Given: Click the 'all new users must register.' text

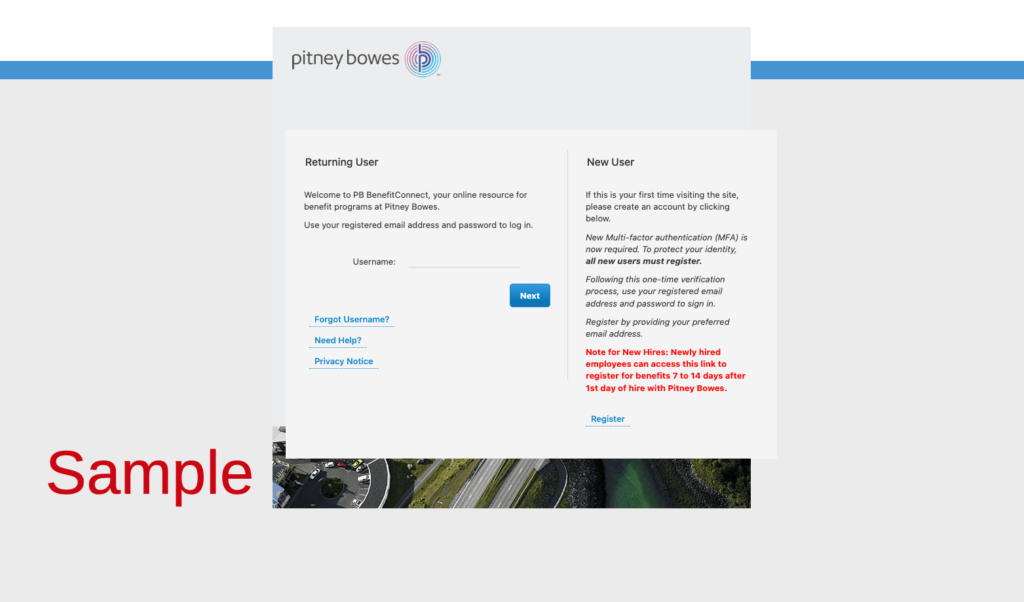Looking at the screenshot, I should (643, 261).
